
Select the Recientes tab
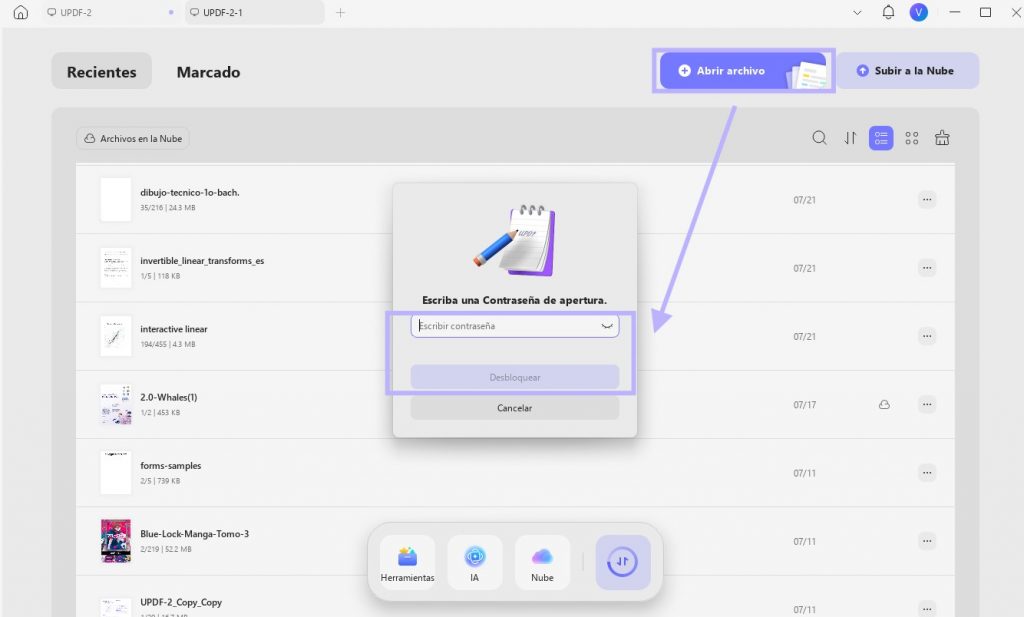[101, 72]
